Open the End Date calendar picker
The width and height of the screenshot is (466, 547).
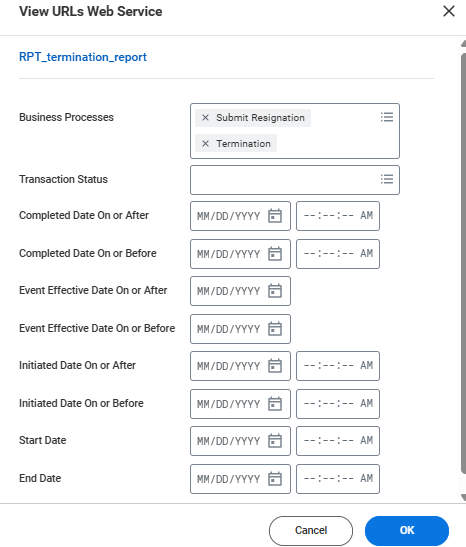click(x=275, y=479)
